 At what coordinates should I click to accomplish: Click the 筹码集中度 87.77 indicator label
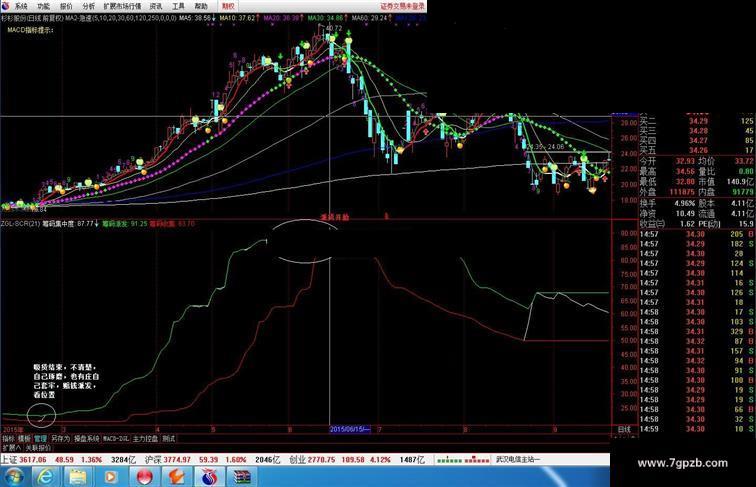(x=70, y=224)
